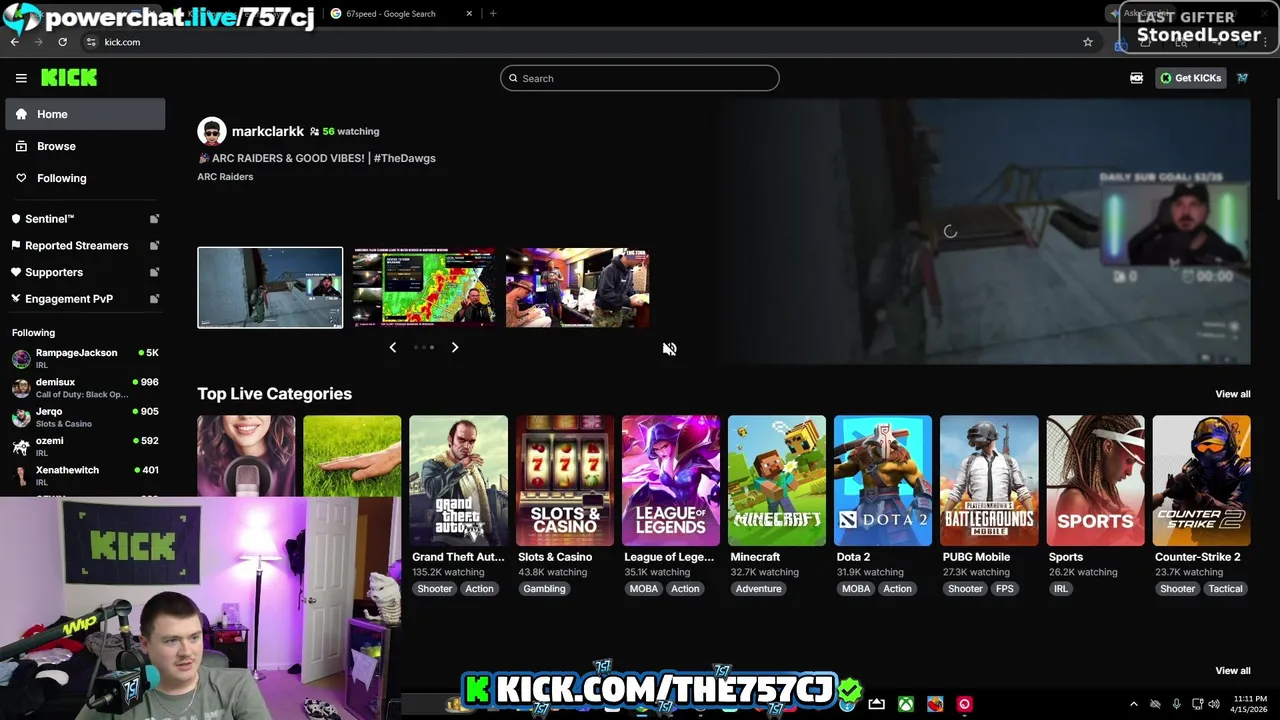Open Reported Streamers pop-out icon
This screenshot has height=720, width=1280.
(154, 245)
